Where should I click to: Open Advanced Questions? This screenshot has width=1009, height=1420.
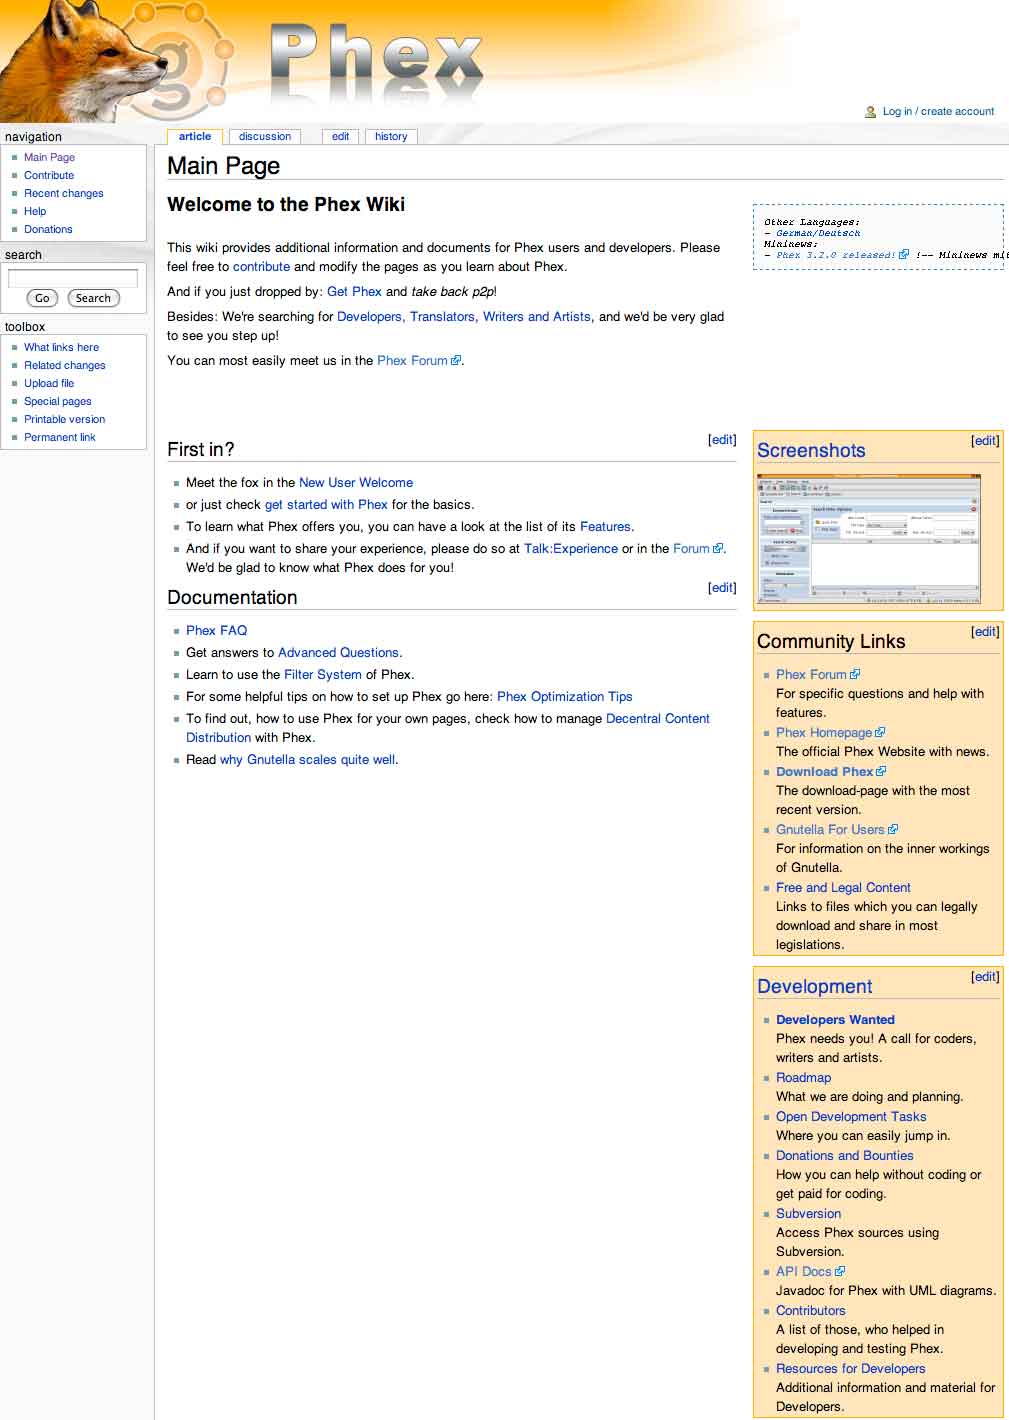[338, 653]
